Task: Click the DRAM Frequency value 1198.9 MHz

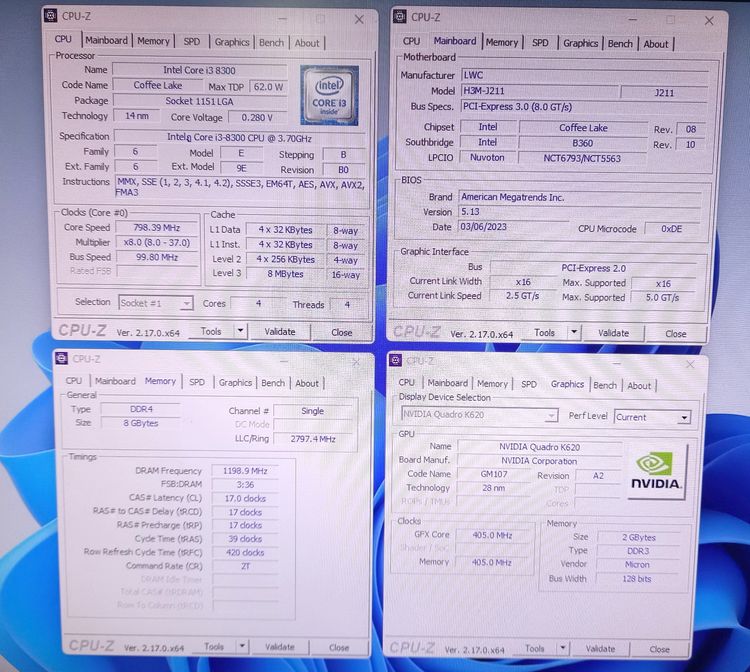Action: coord(245,471)
